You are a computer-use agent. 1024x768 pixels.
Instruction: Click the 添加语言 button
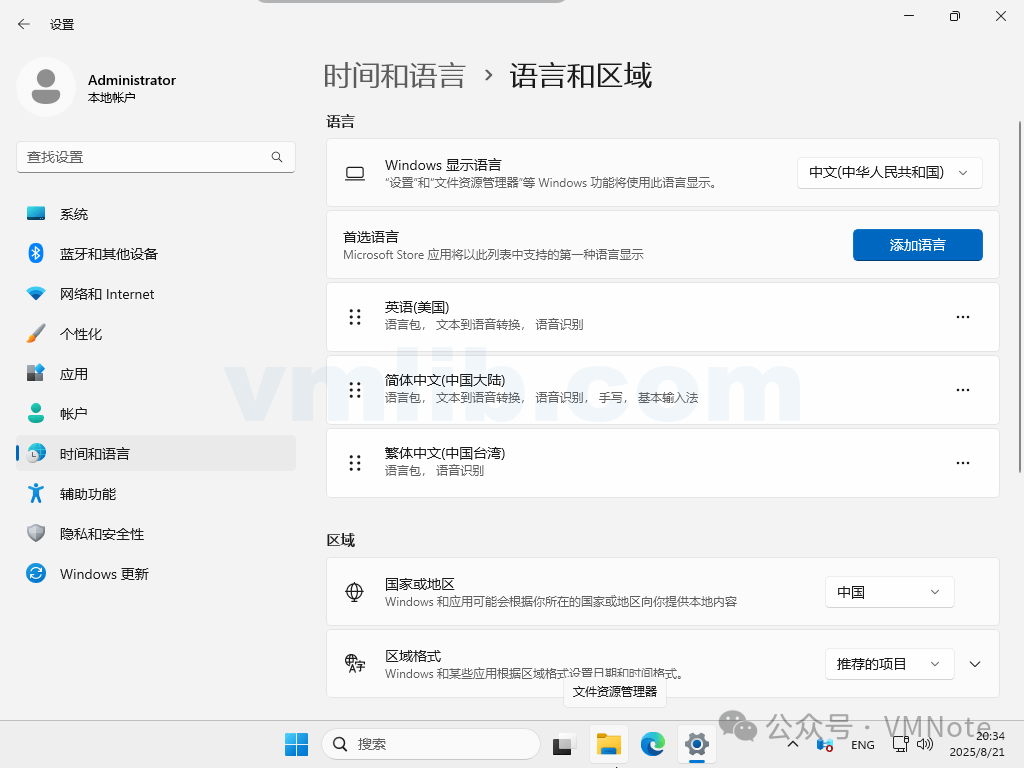[917, 245]
